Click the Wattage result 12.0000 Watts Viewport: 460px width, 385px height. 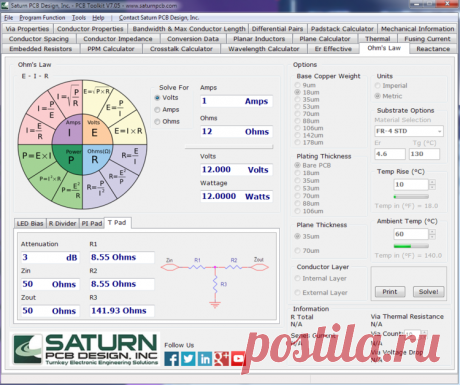(x=237, y=196)
